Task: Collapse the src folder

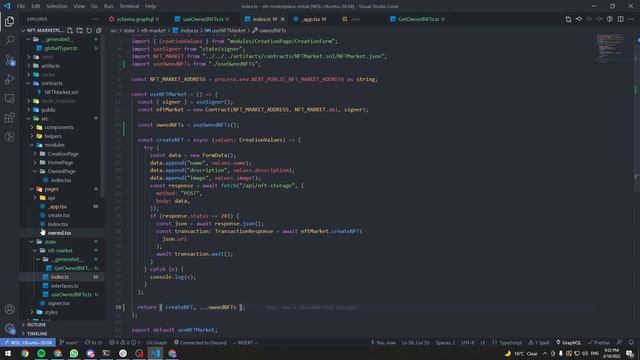Action: click(44, 118)
